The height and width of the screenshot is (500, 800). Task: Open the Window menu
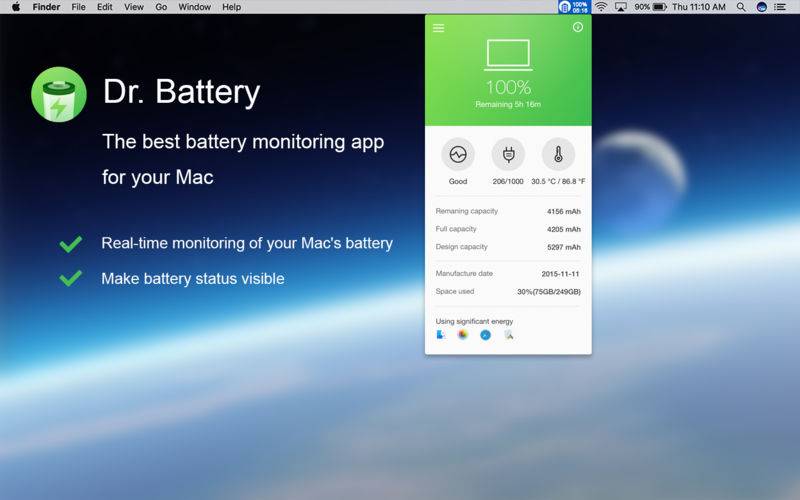pos(194,7)
